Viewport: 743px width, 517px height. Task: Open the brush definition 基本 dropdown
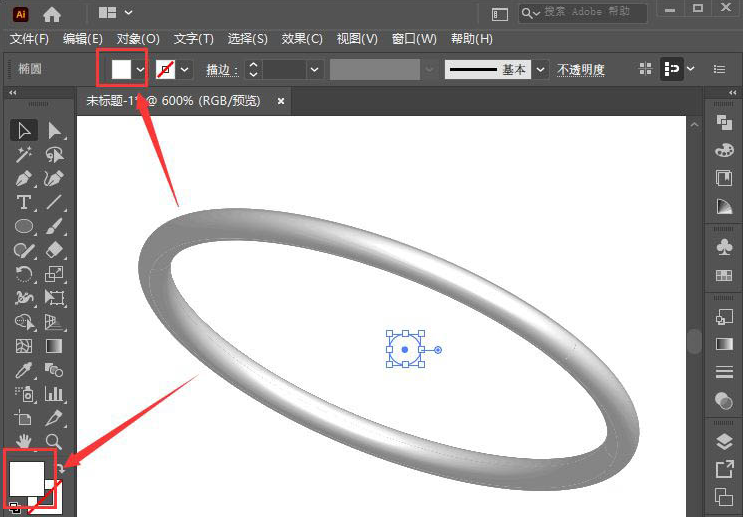(x=540, y=70)
